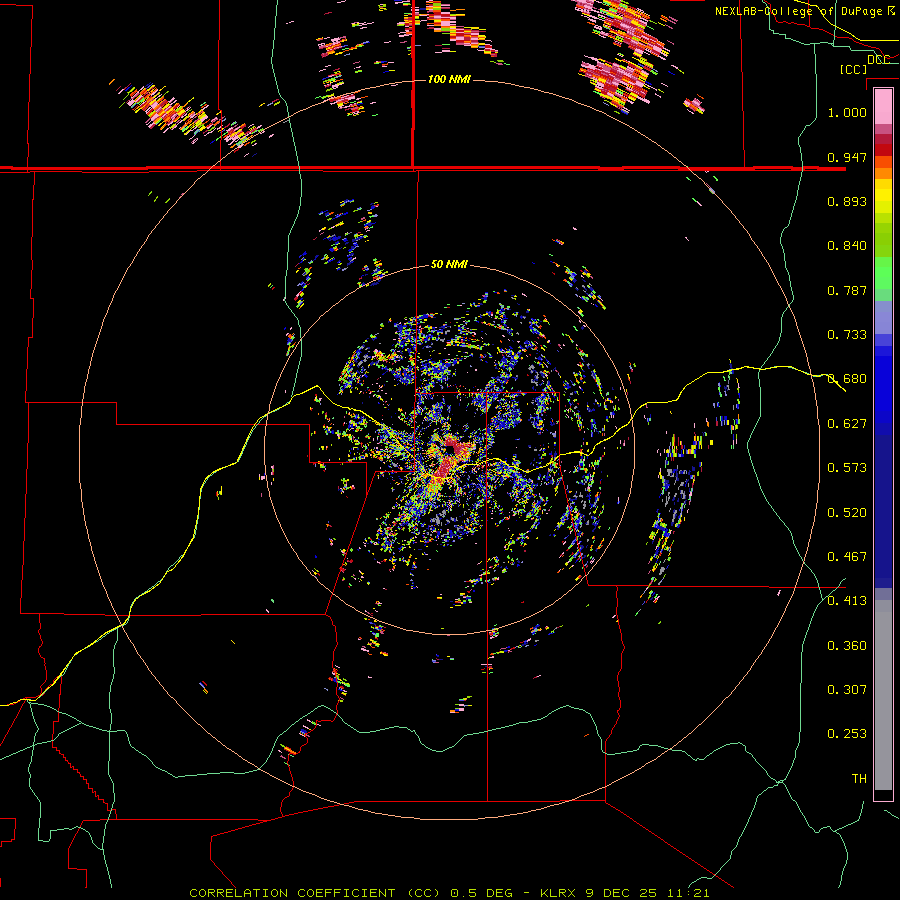Click the 100 NMI range ring label
900x900 pixels.
(x=449, y=79)
